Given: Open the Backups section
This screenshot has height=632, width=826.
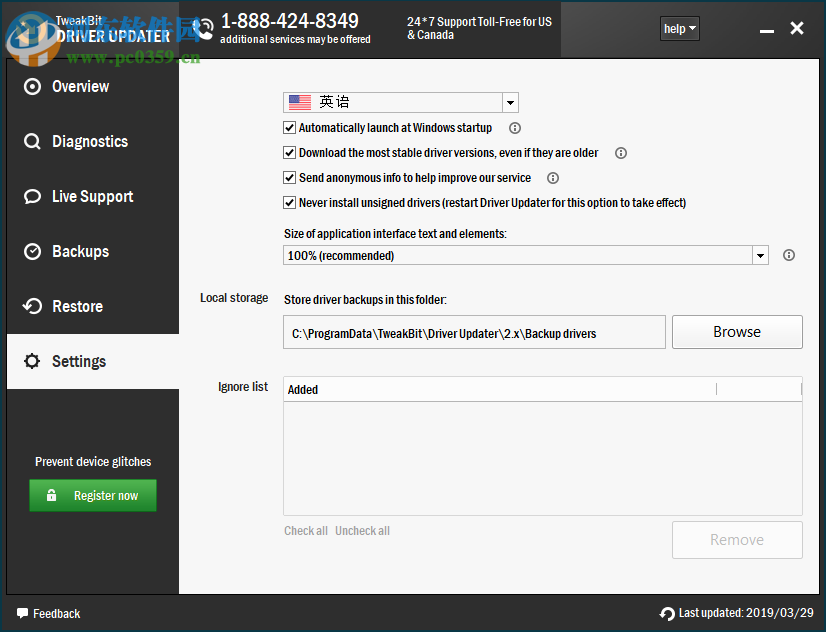Looking at the screenshot, I should pos(31,252).
